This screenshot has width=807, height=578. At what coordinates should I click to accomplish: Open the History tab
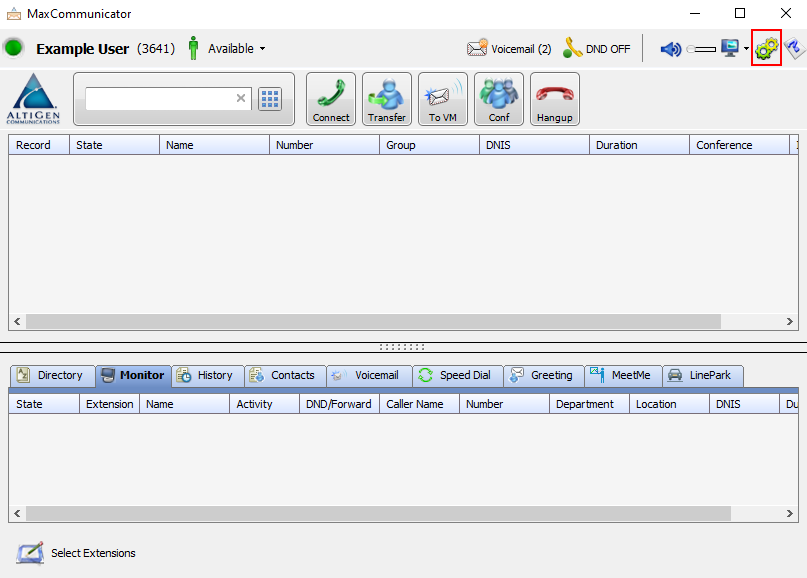click(205, 376)
